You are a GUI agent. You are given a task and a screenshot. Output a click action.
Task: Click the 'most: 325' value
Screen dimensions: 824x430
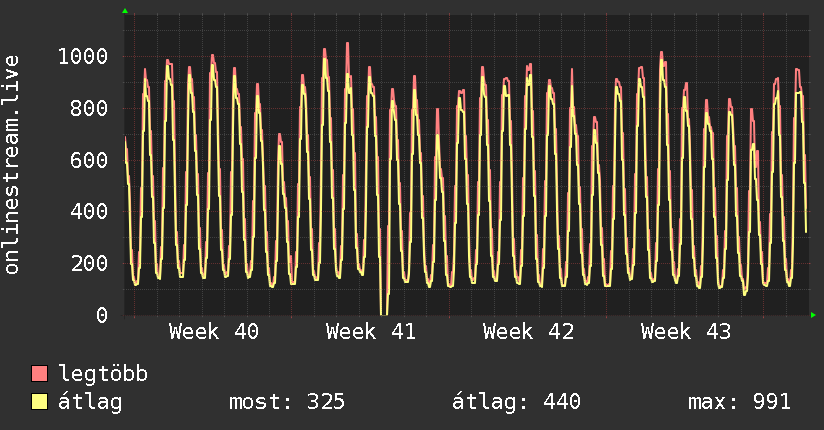[287, 402]
